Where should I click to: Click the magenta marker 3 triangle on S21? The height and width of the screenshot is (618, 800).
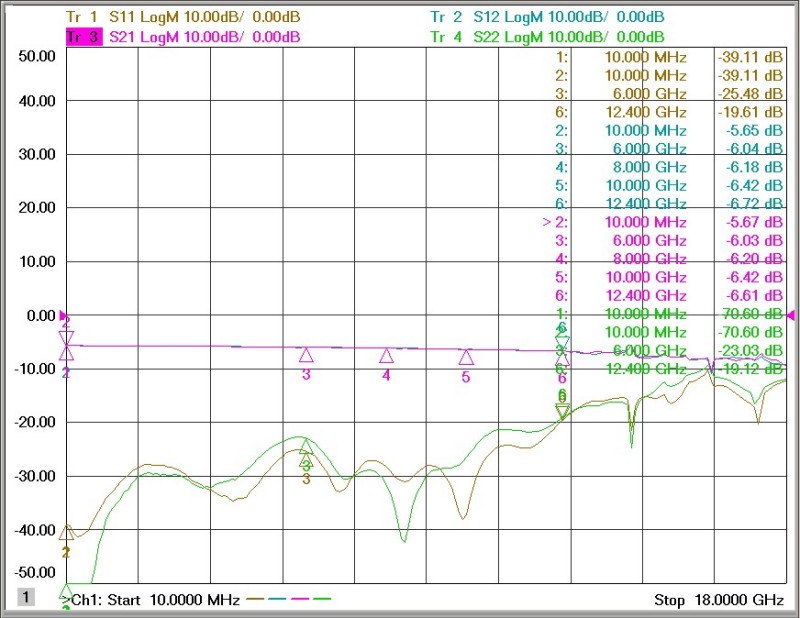coord(306,355)
